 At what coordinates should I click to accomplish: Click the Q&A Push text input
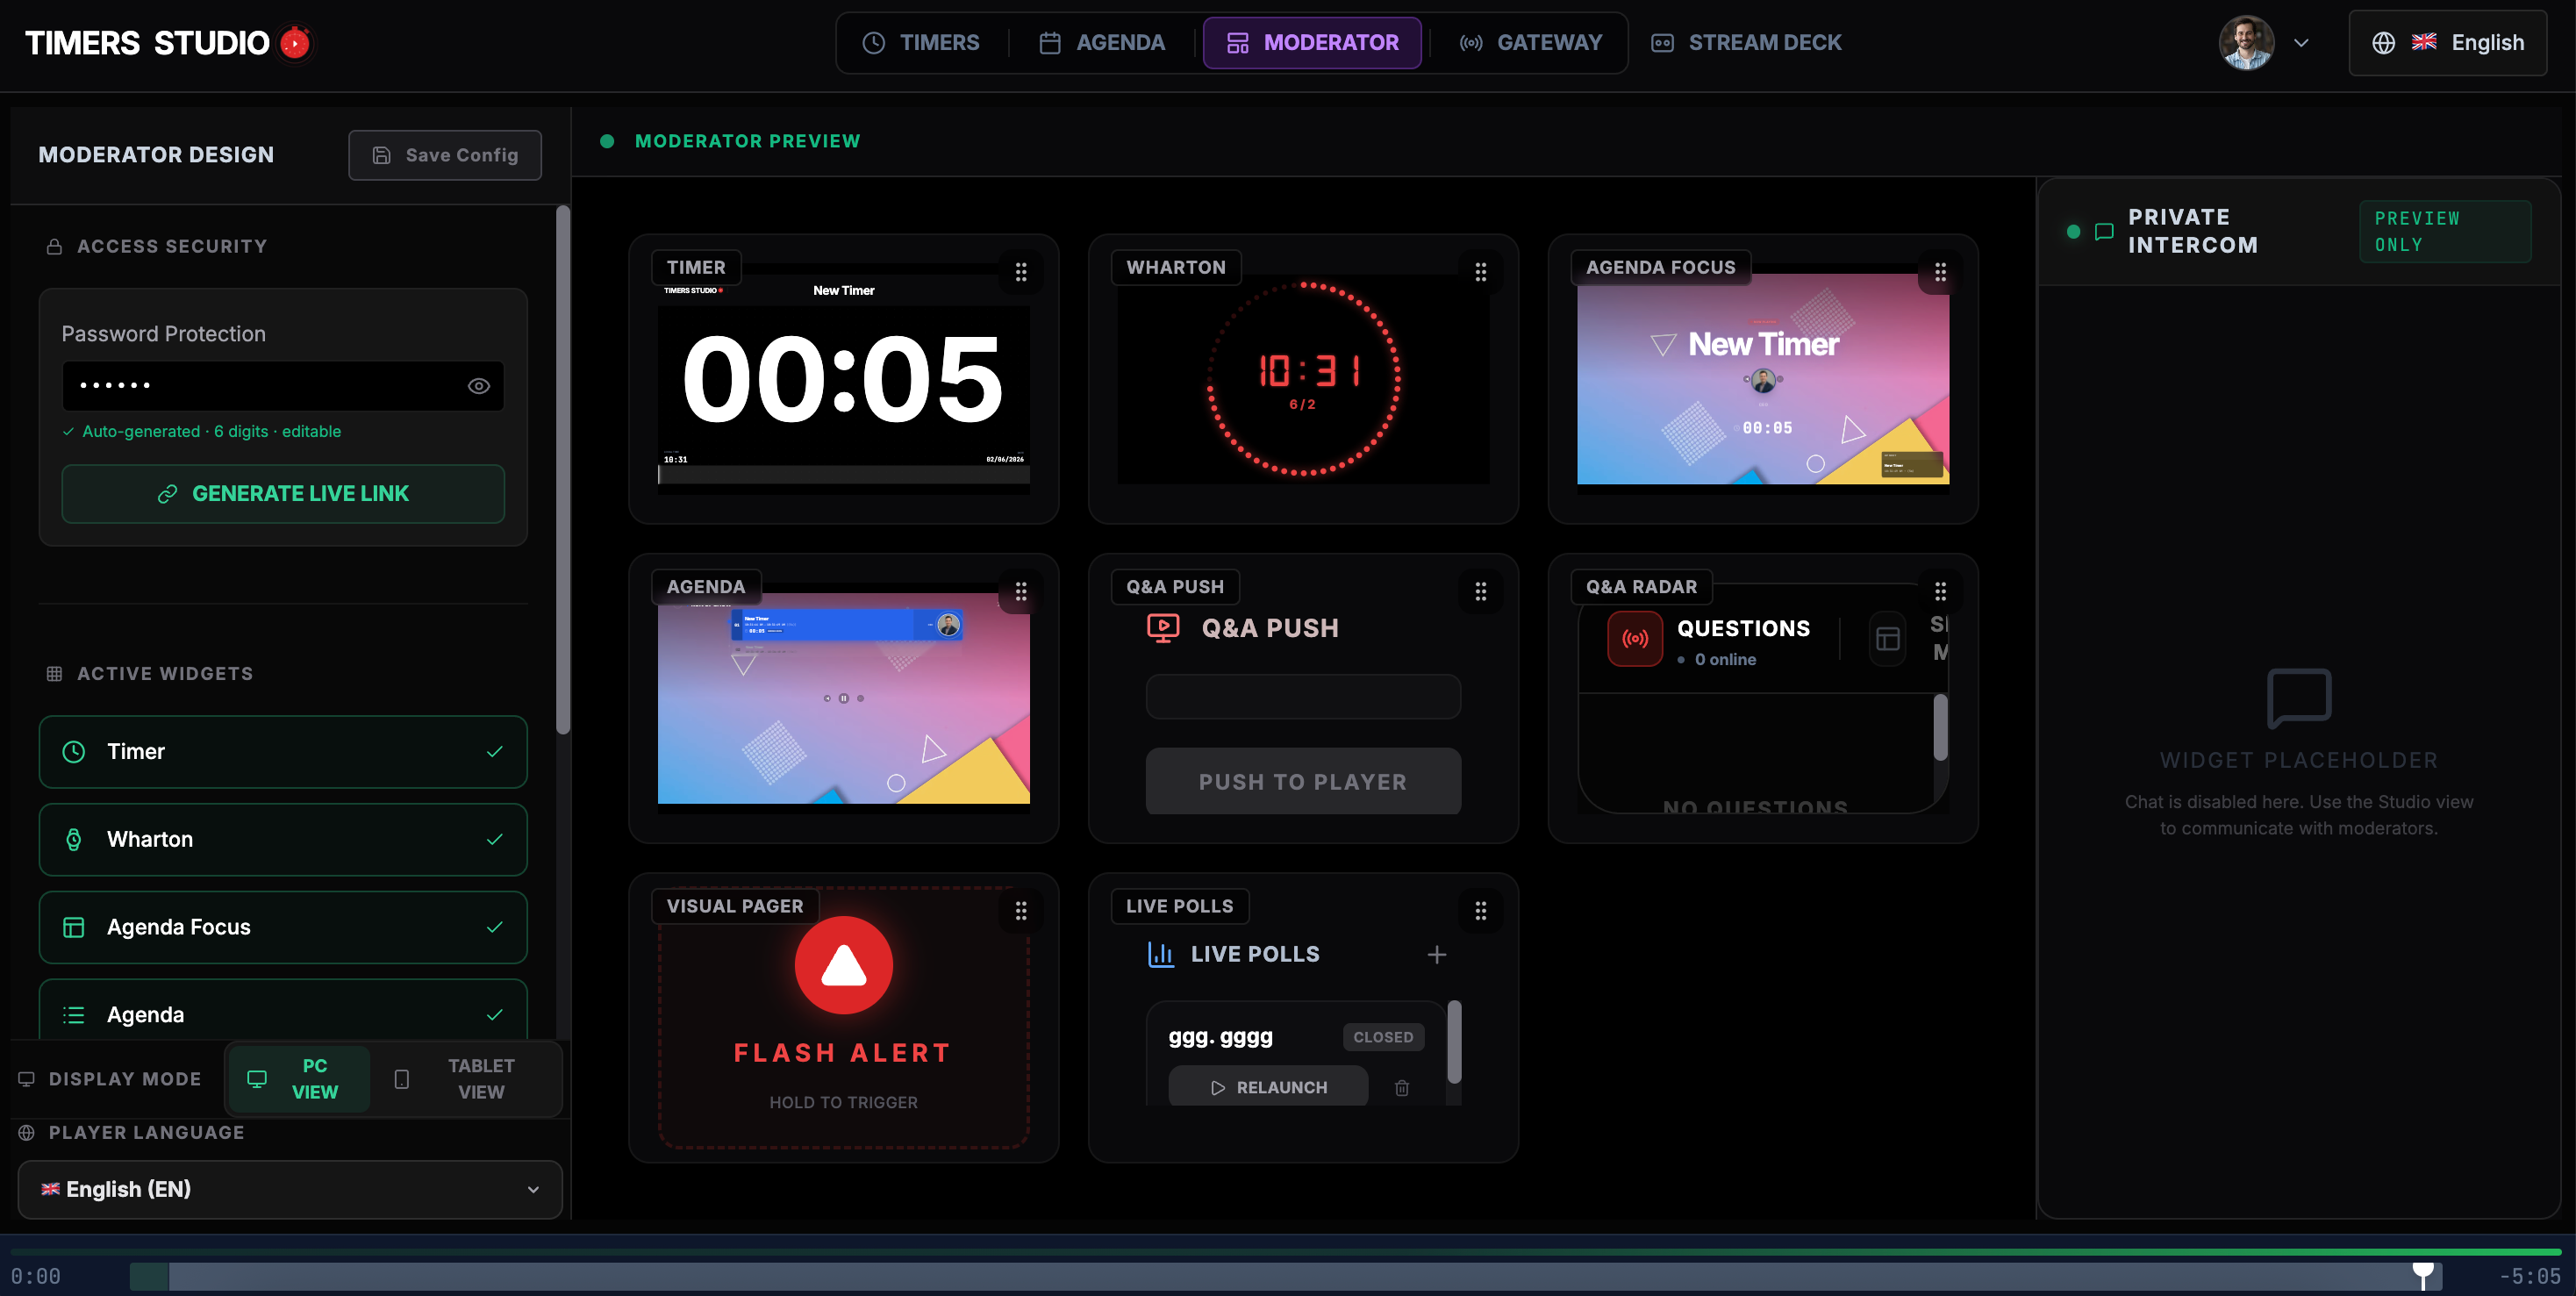coord(1303,697)
